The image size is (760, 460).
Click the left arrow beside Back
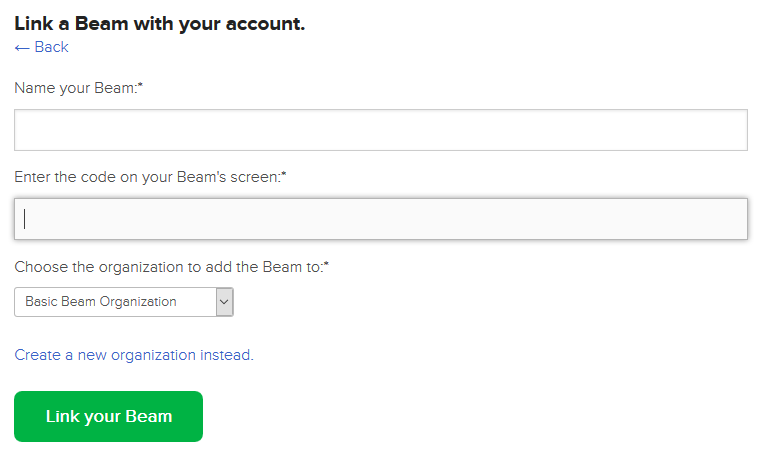pos(22,47)
